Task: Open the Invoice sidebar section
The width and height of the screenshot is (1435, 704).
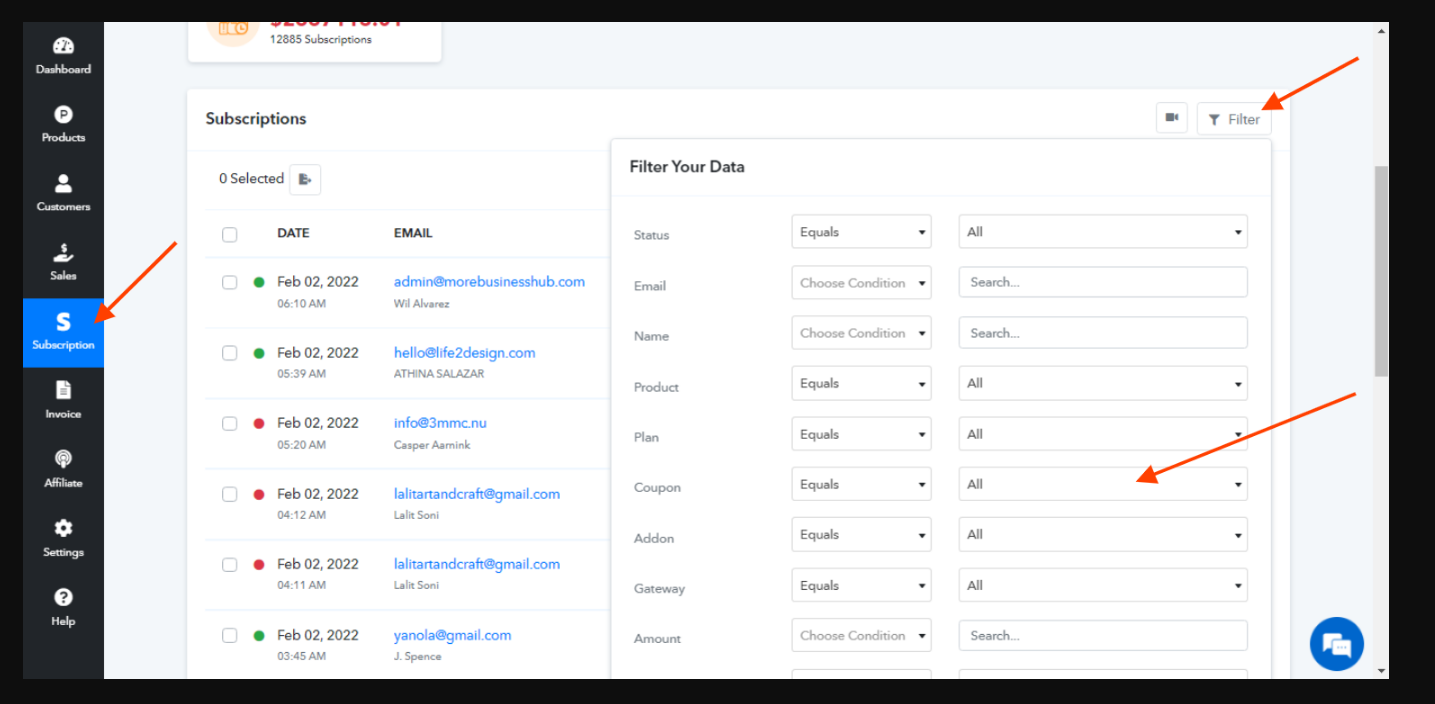Action: [x=63, y=401]
